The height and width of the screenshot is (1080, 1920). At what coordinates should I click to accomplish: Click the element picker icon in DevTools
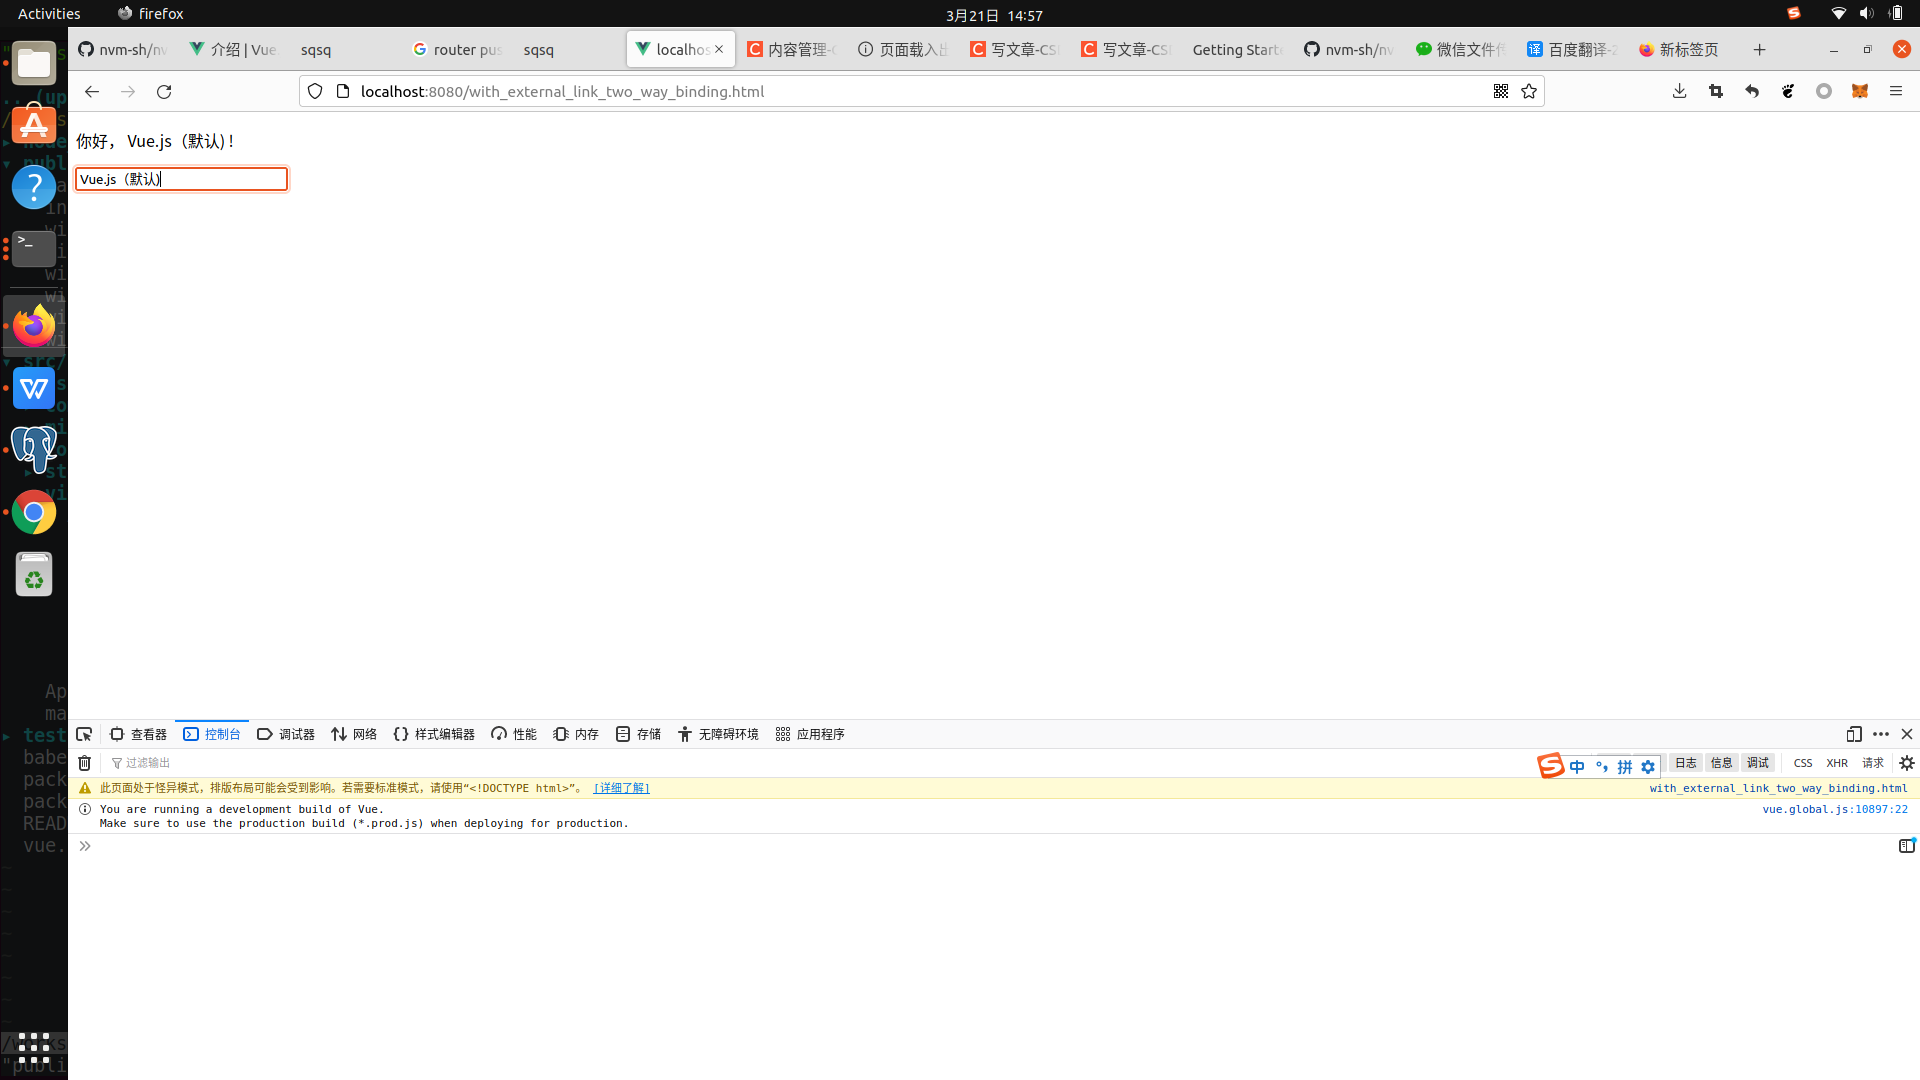point(84,734)
